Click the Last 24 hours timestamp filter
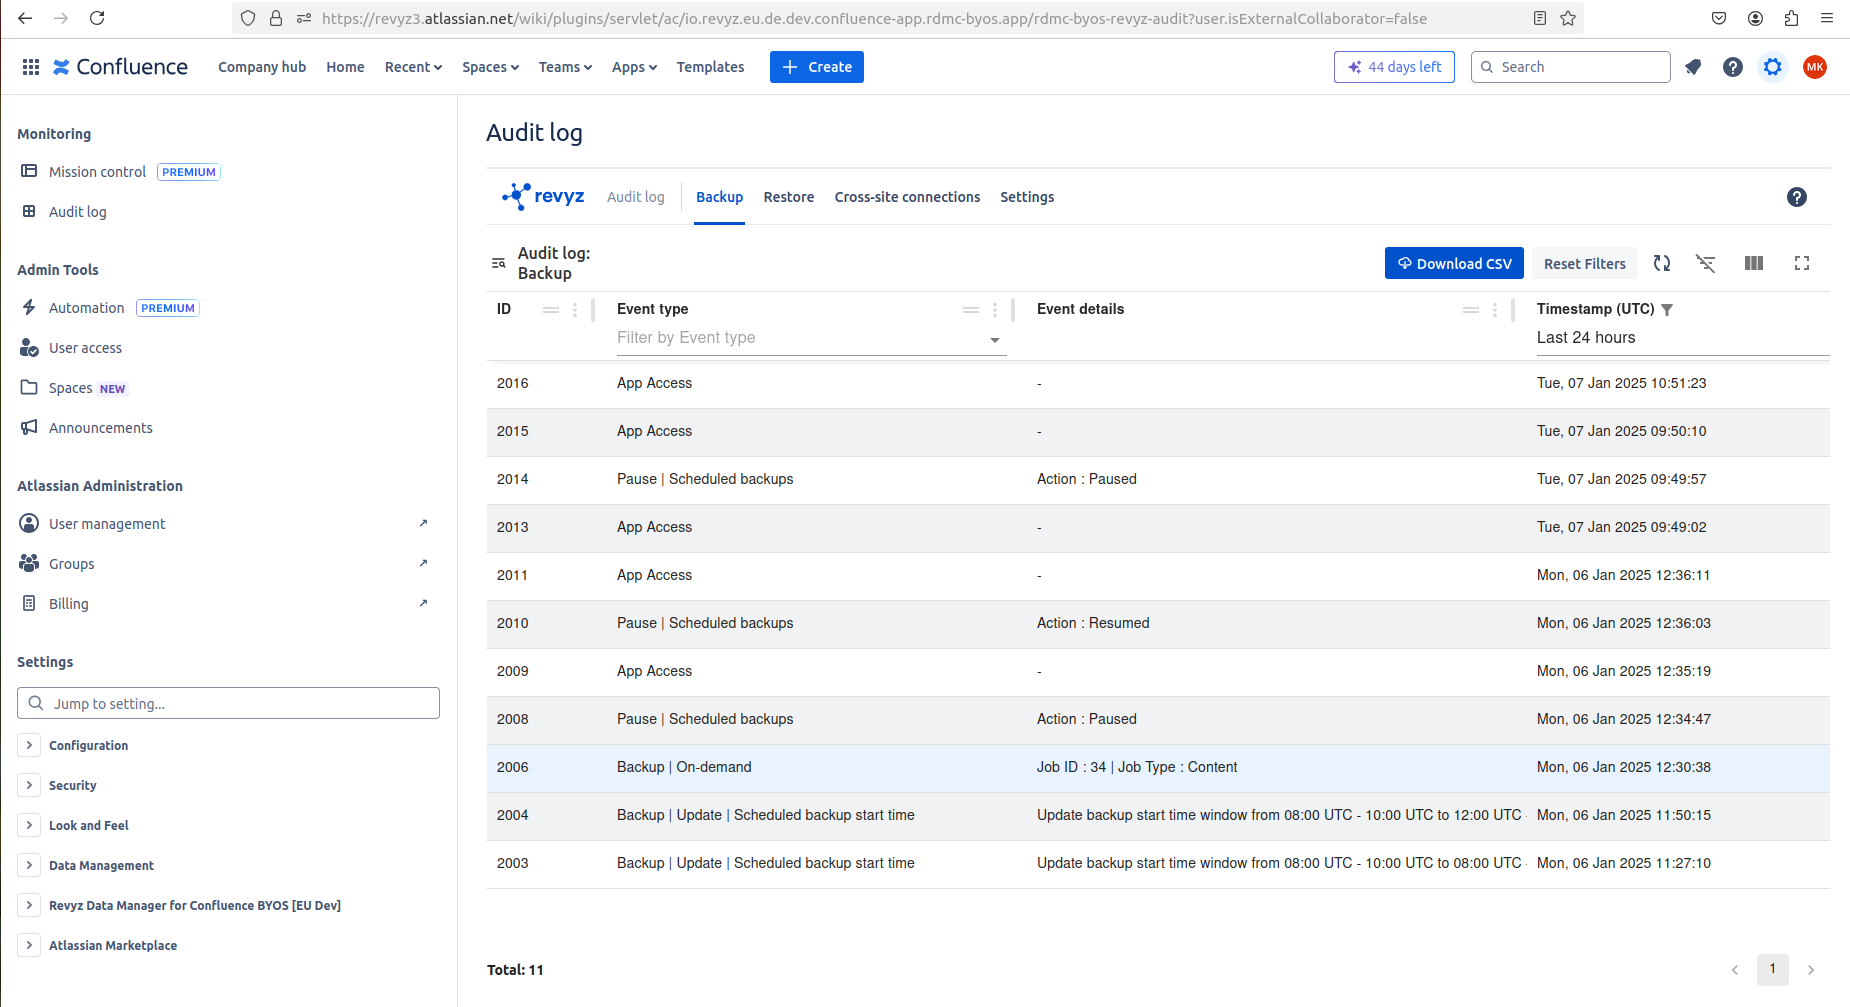 (x=1683, y=338)
